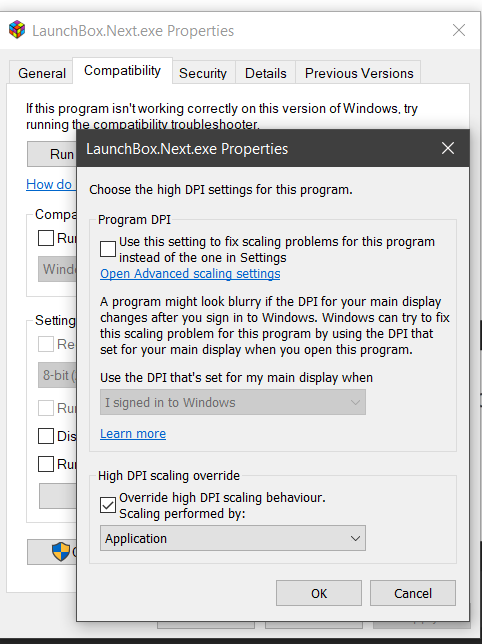482x644 pixels.
Task: Switch to the Security tab
Action: 203,73
